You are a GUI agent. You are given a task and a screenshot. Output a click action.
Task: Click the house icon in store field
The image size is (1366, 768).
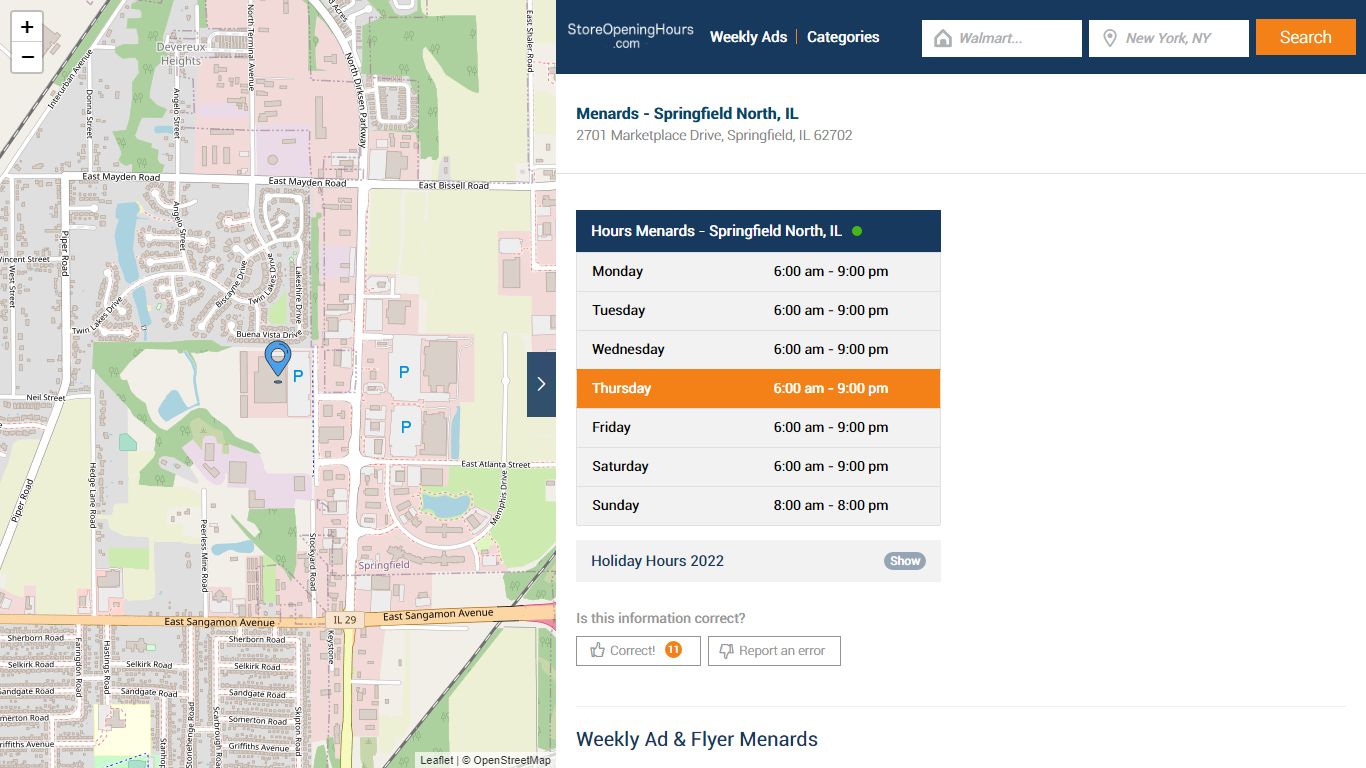tap(942, 38)
